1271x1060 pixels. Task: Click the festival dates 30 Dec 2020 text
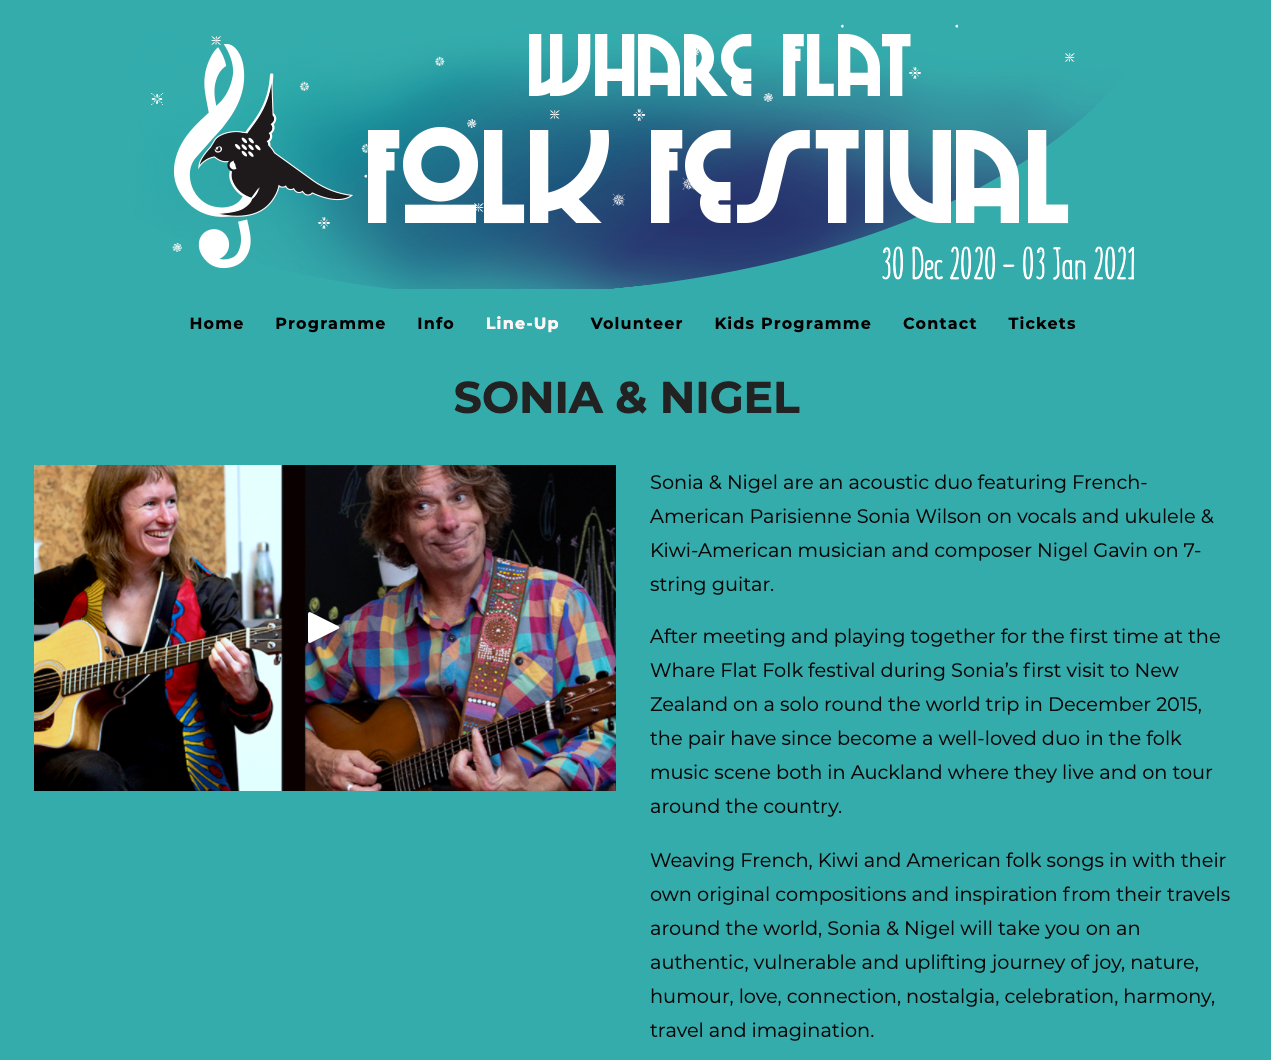pyautogui.click(x=1008, y=264)
